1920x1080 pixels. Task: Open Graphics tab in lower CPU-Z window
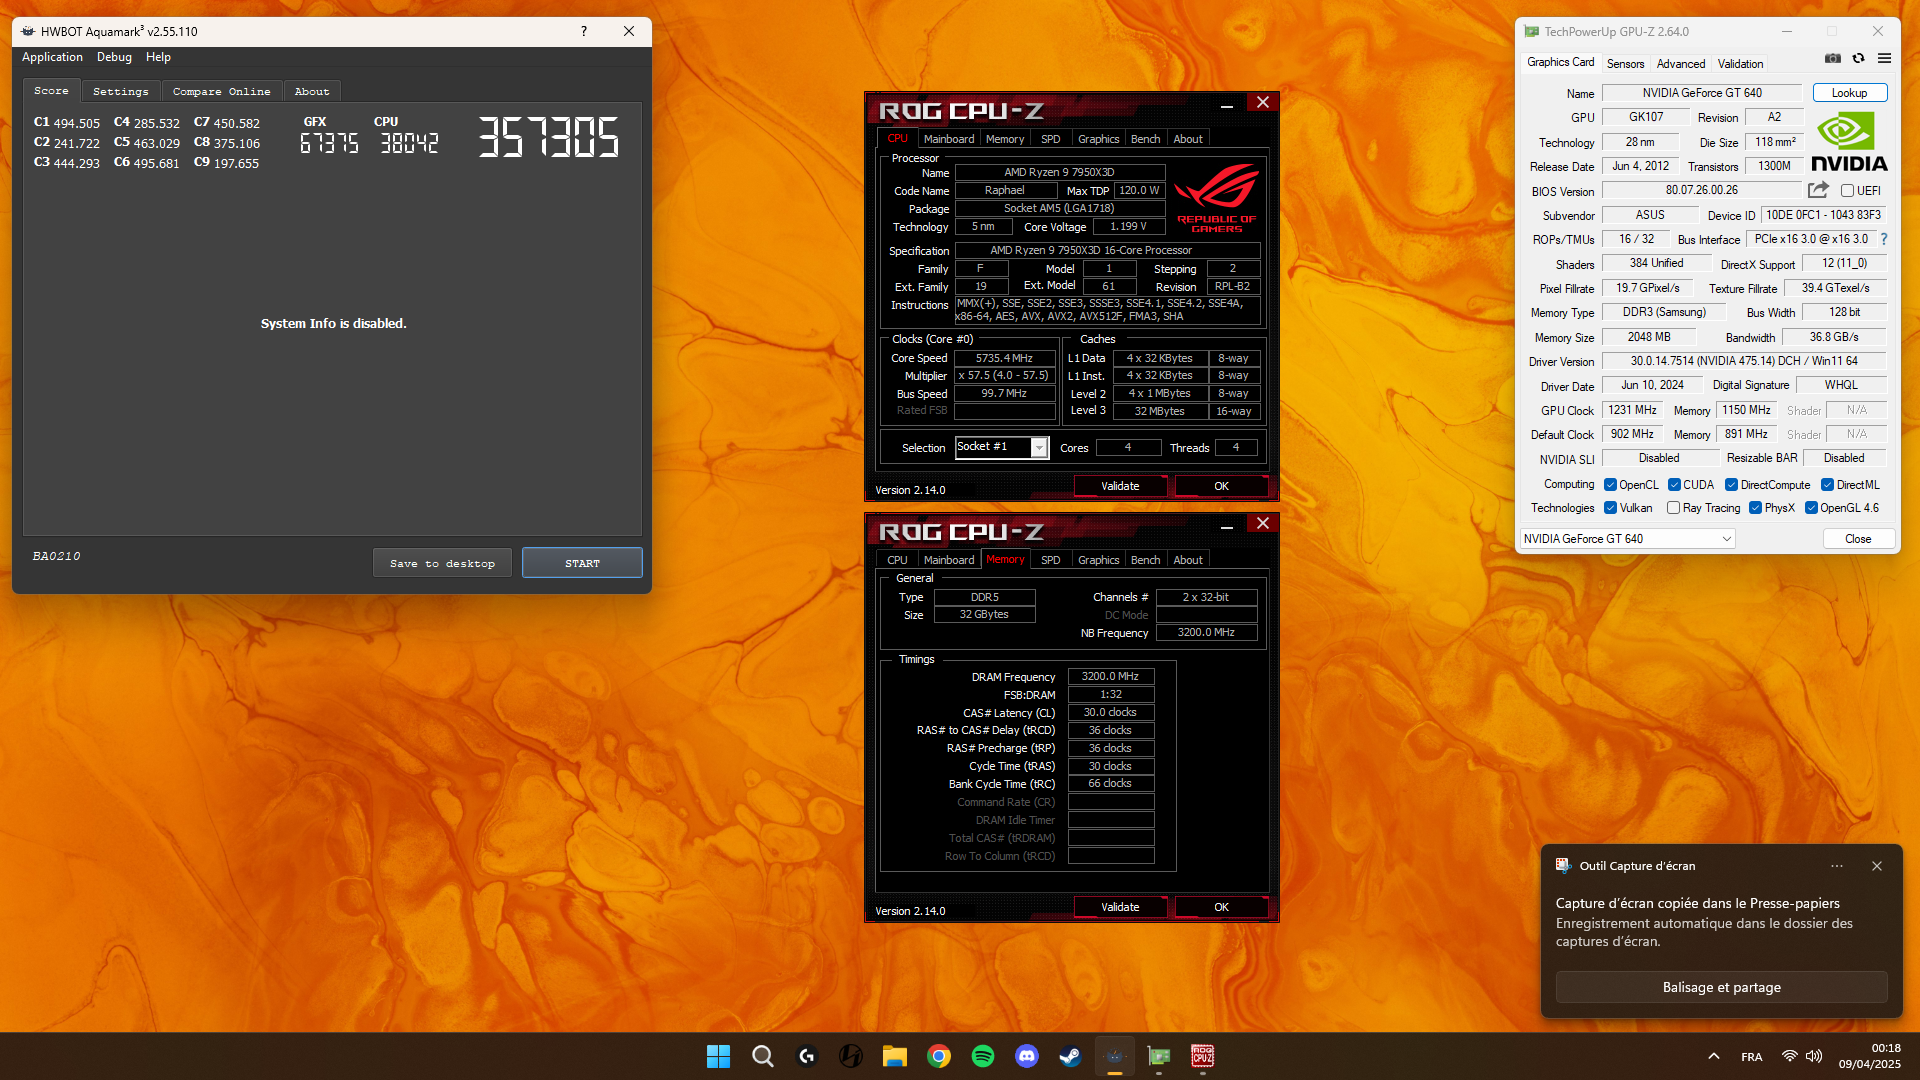[1098, 560]
